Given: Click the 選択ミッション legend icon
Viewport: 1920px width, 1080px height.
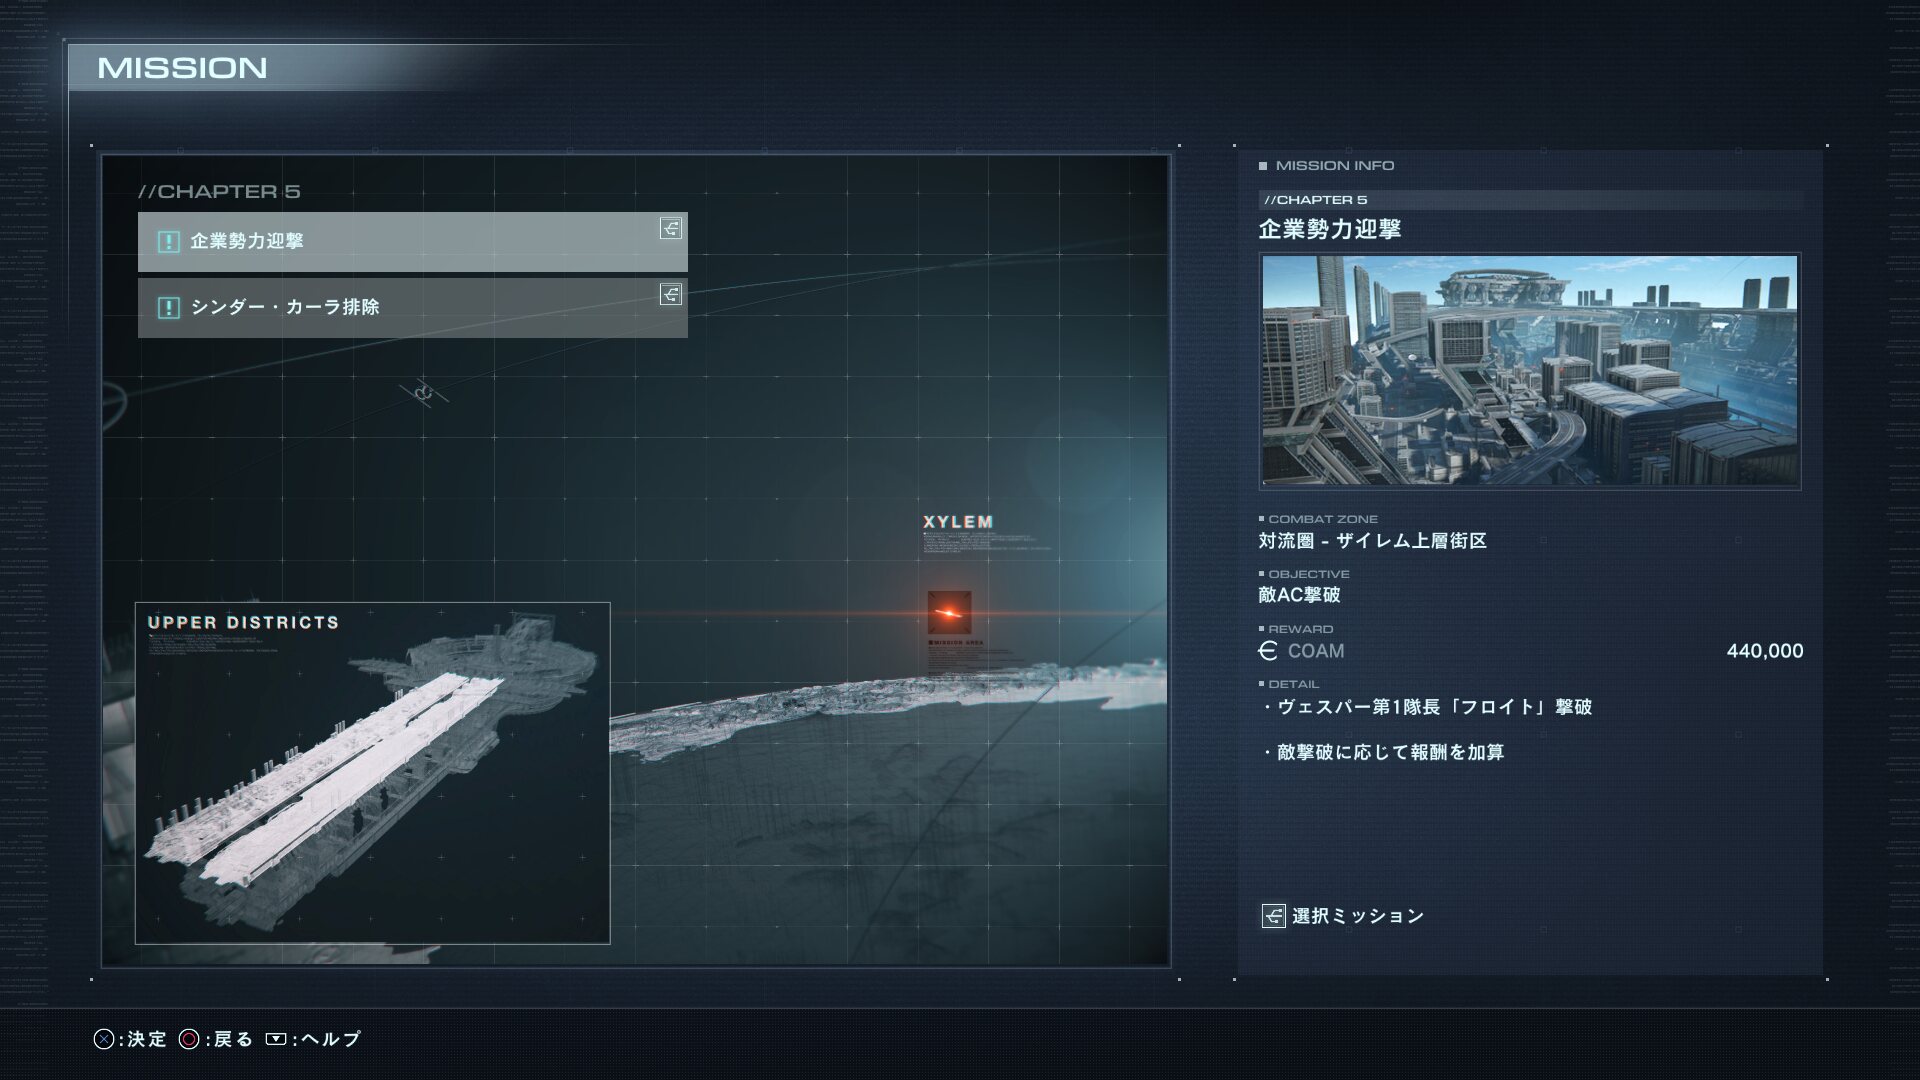Looking at the screenshot, I should point(1273,916).
